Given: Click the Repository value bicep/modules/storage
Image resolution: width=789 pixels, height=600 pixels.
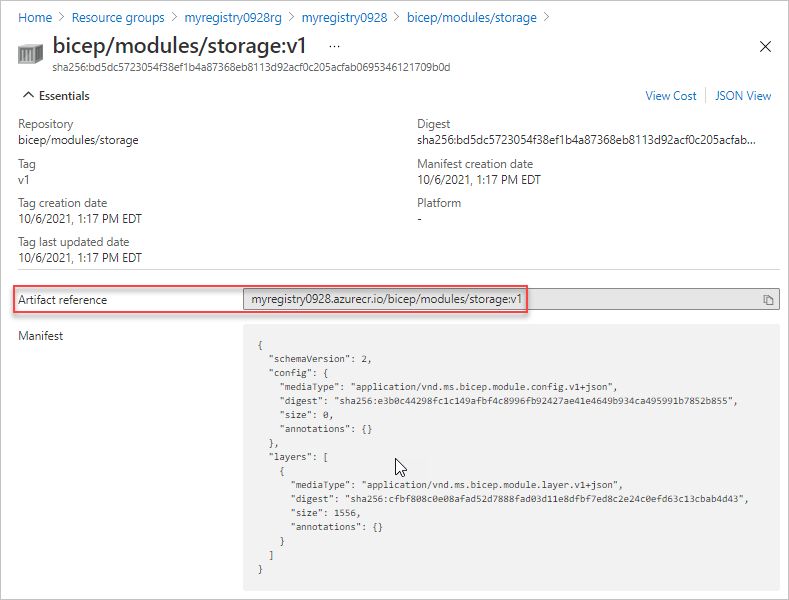Looking at the screenshot, I should [x=78, y=140].
